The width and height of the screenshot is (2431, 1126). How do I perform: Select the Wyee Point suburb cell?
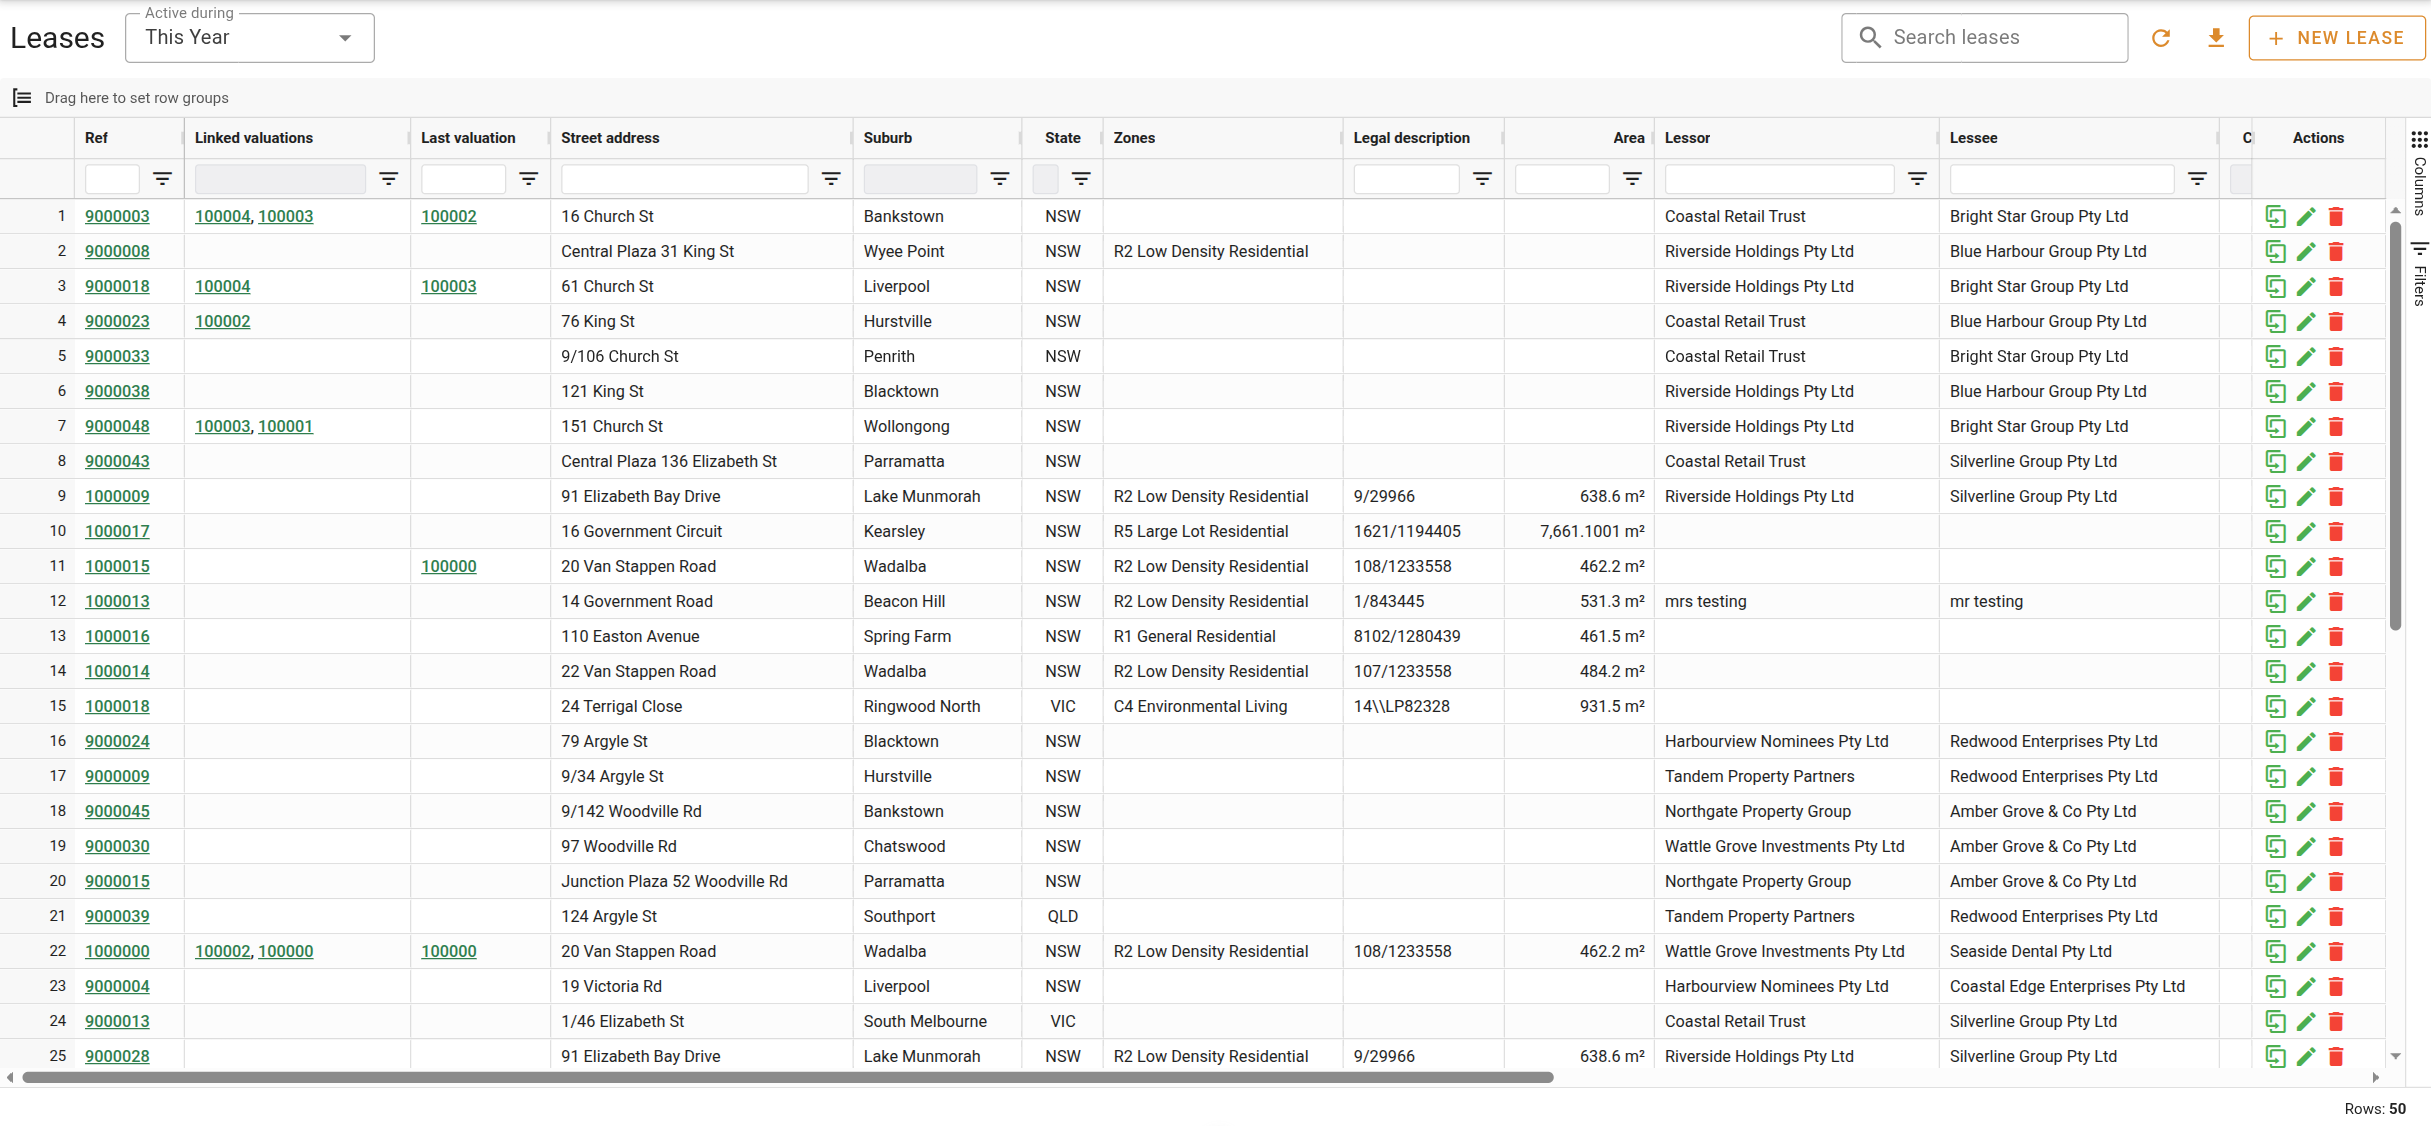pos(936,251)
